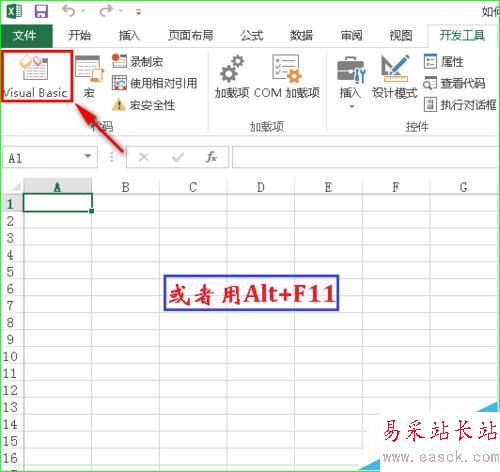Switch to the Formulas (公式) tab
The width and height of the screenshot is (500, 472).
click(x=252, y=35)
